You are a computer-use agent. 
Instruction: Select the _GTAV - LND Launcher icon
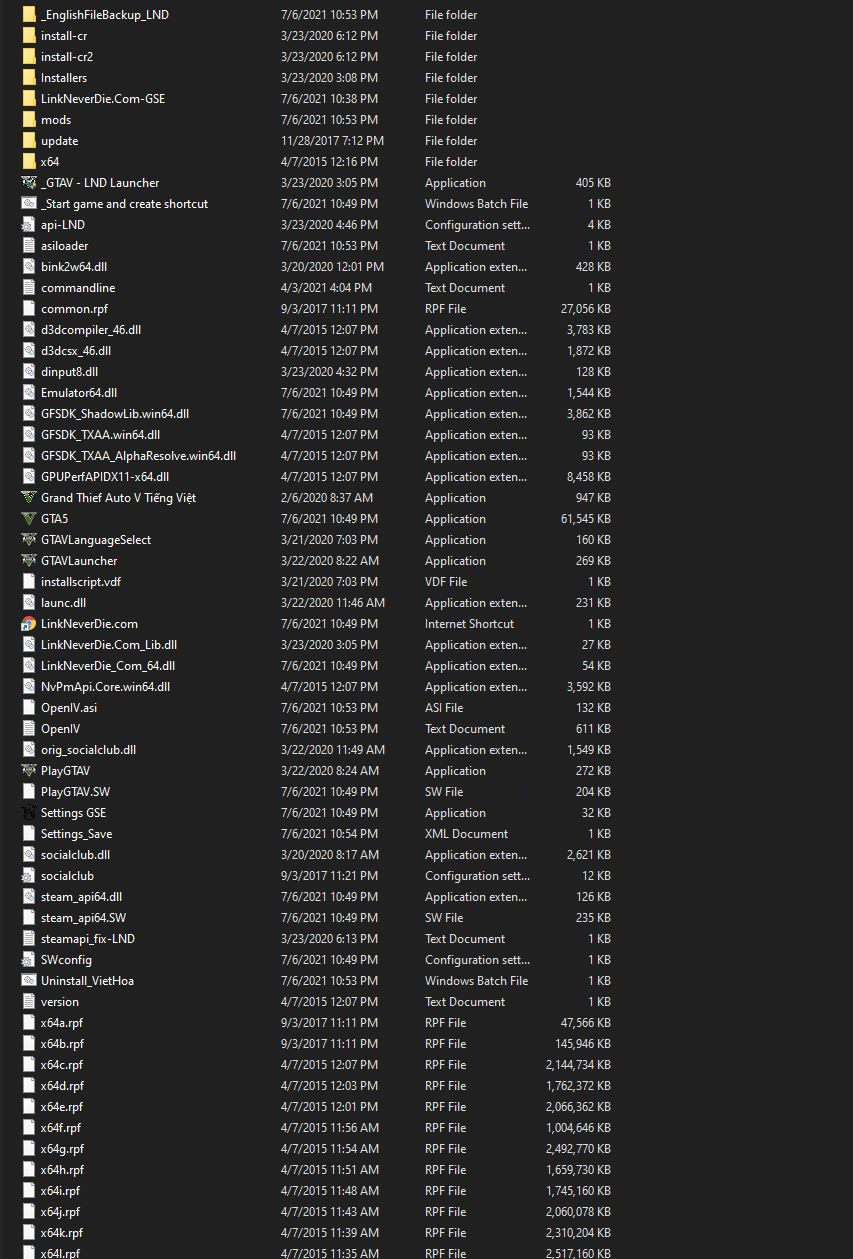click(29, 182)
